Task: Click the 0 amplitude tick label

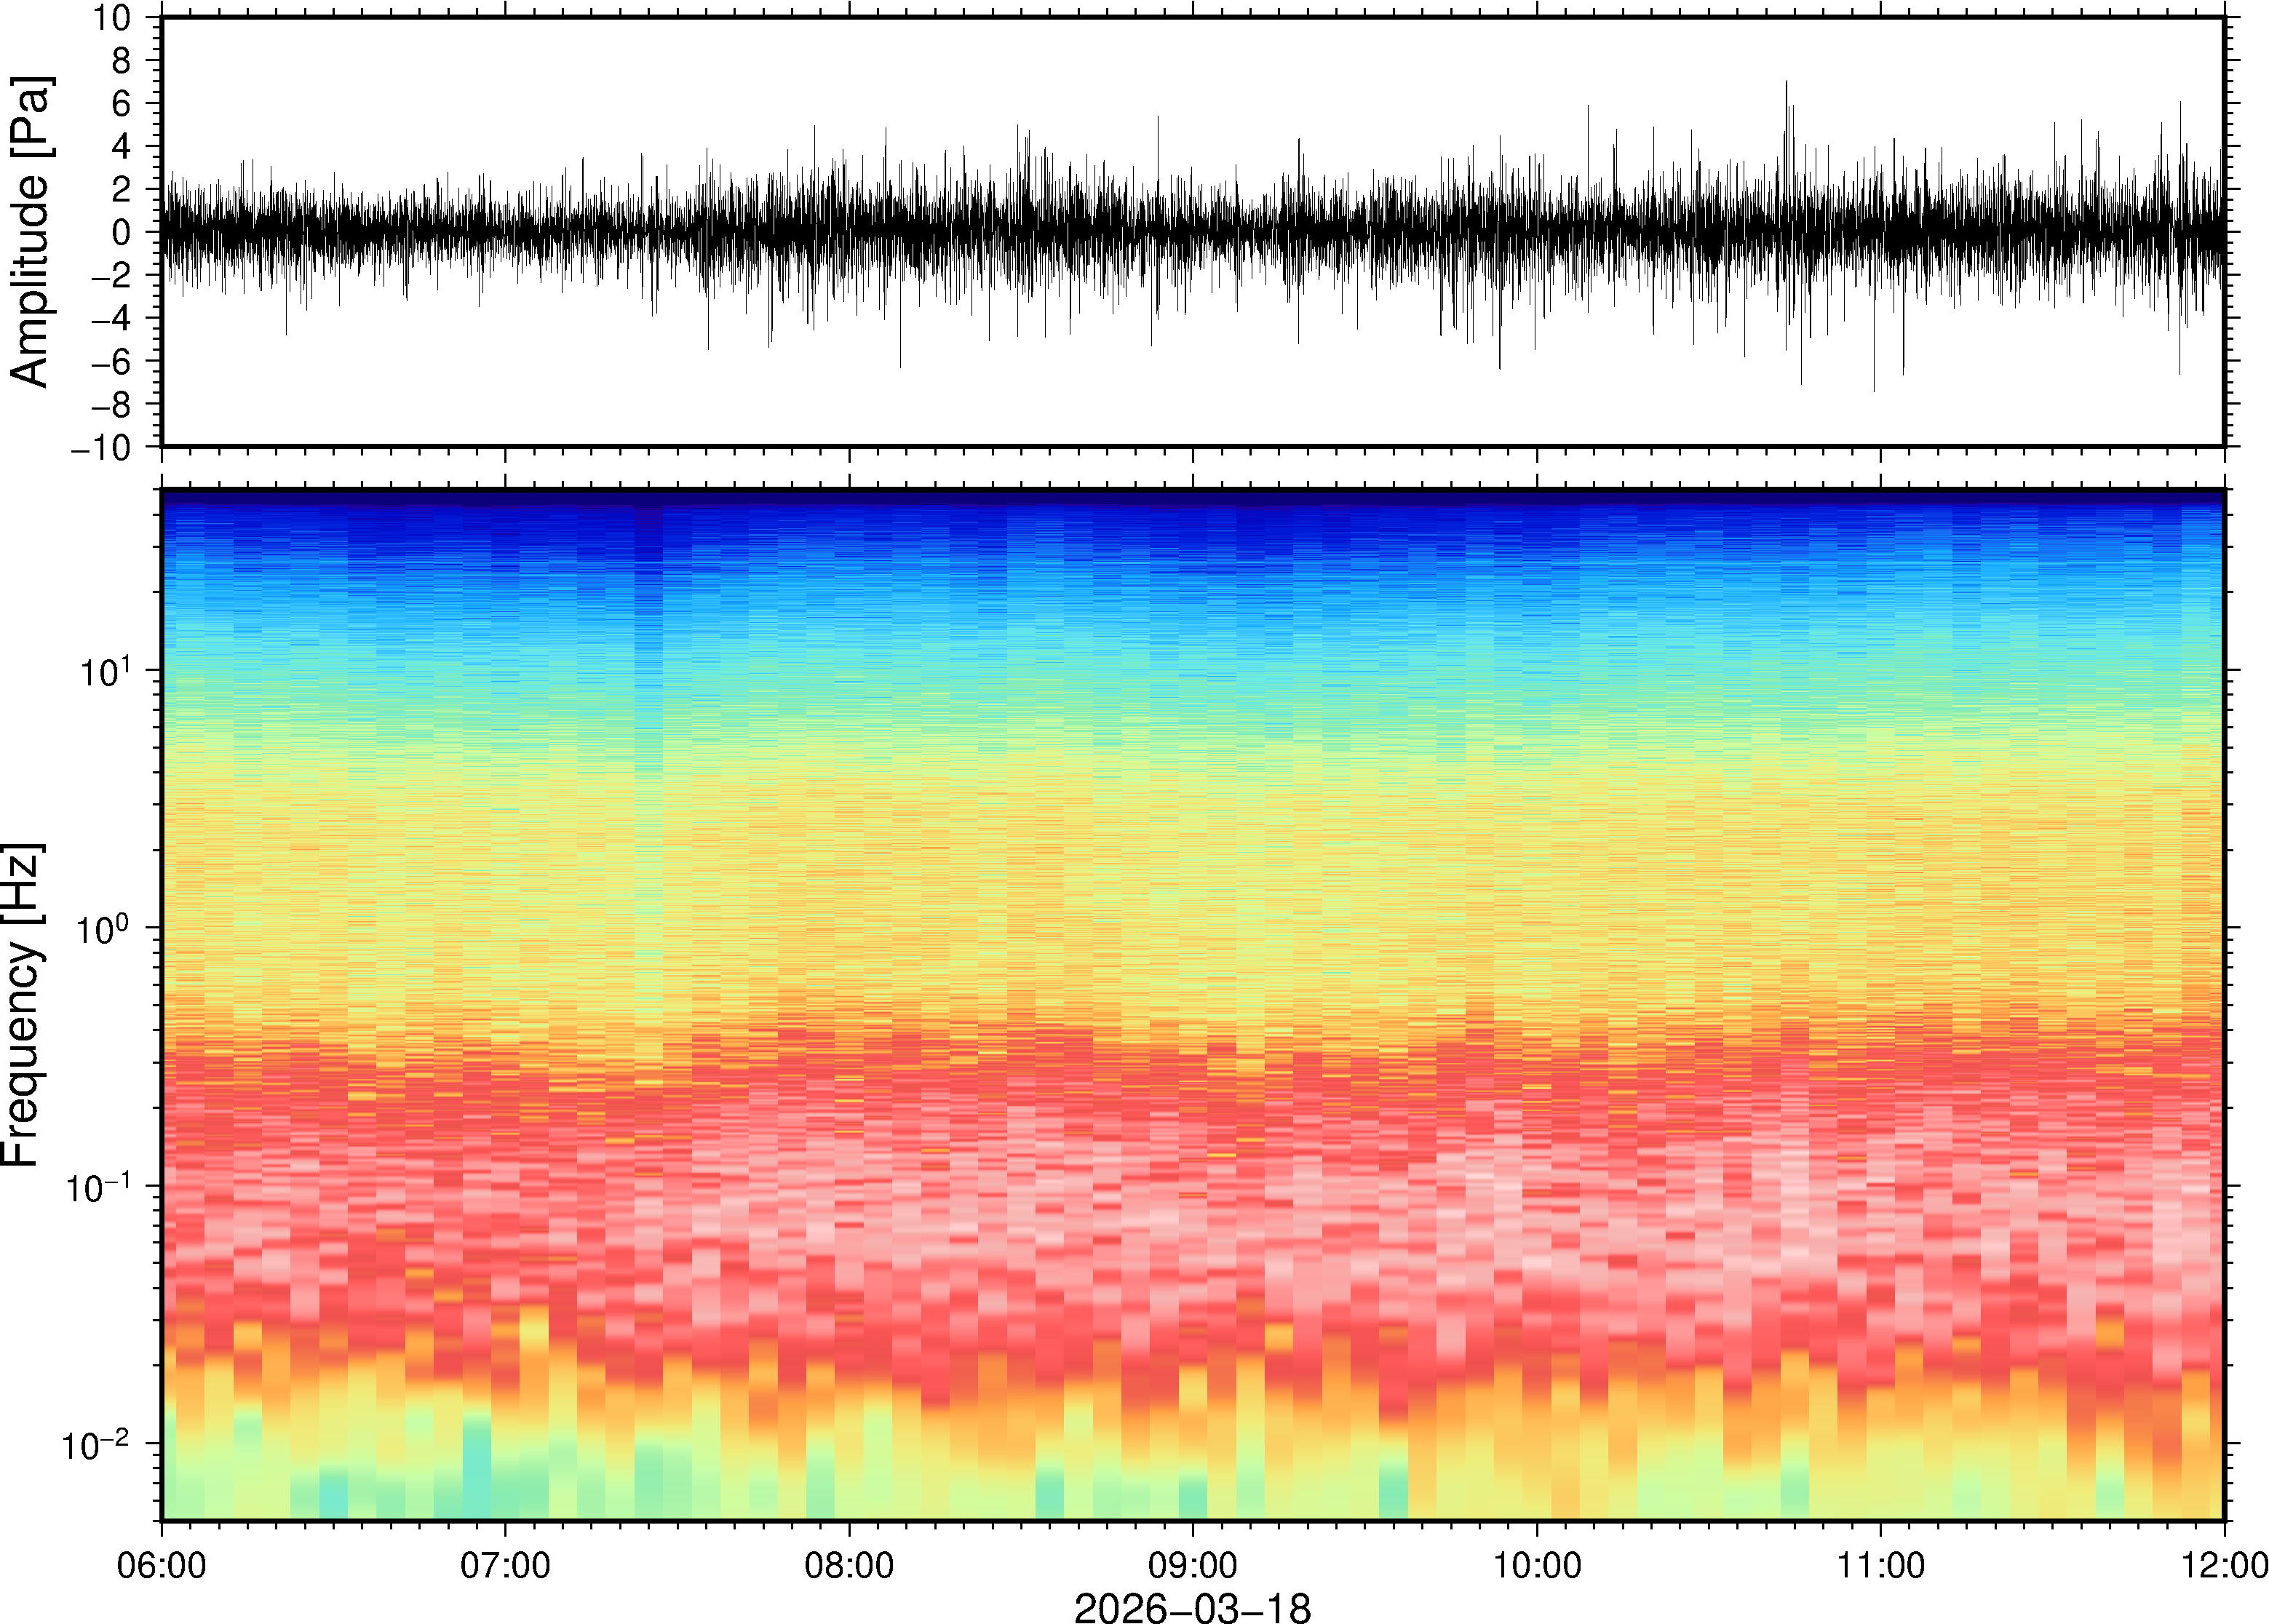Action: pos(122,233)
